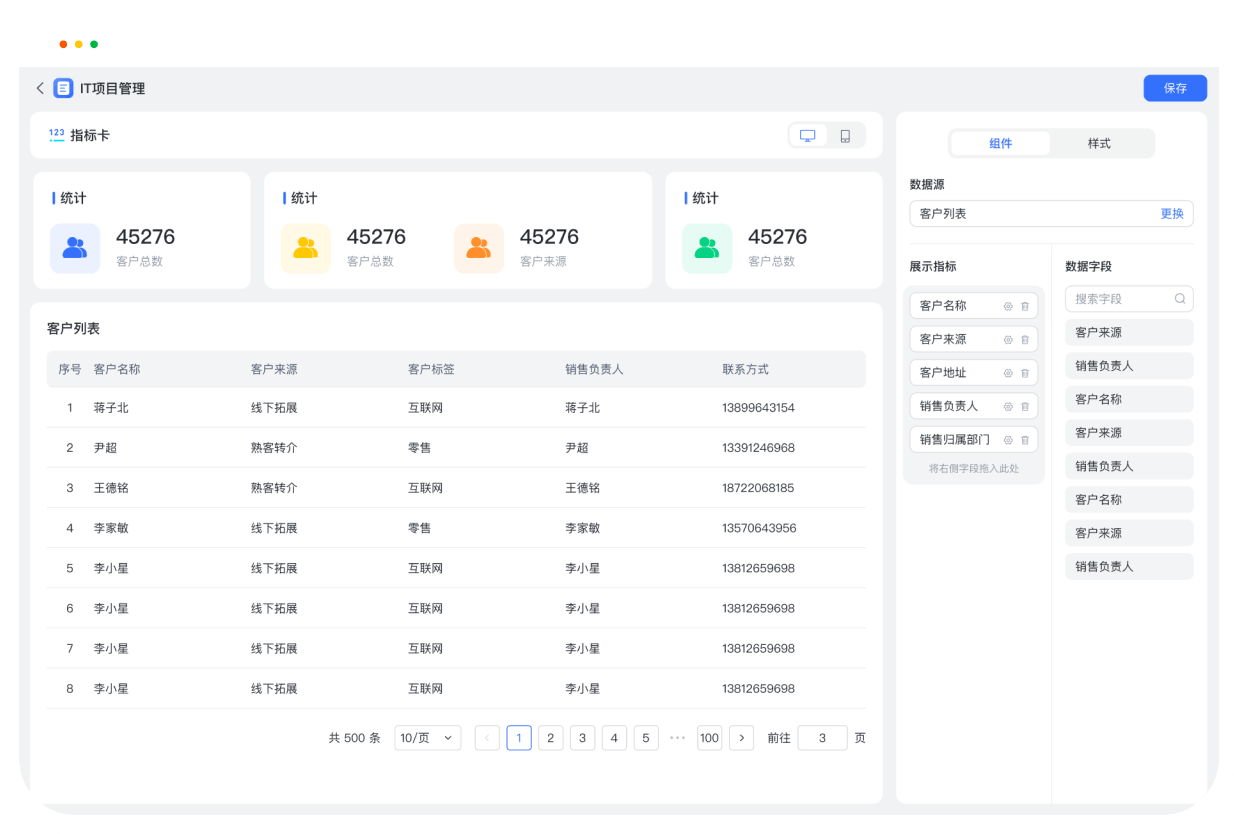Click the 更换 link for data source
Screen dimensions: 1234x834
(1172, 214)
